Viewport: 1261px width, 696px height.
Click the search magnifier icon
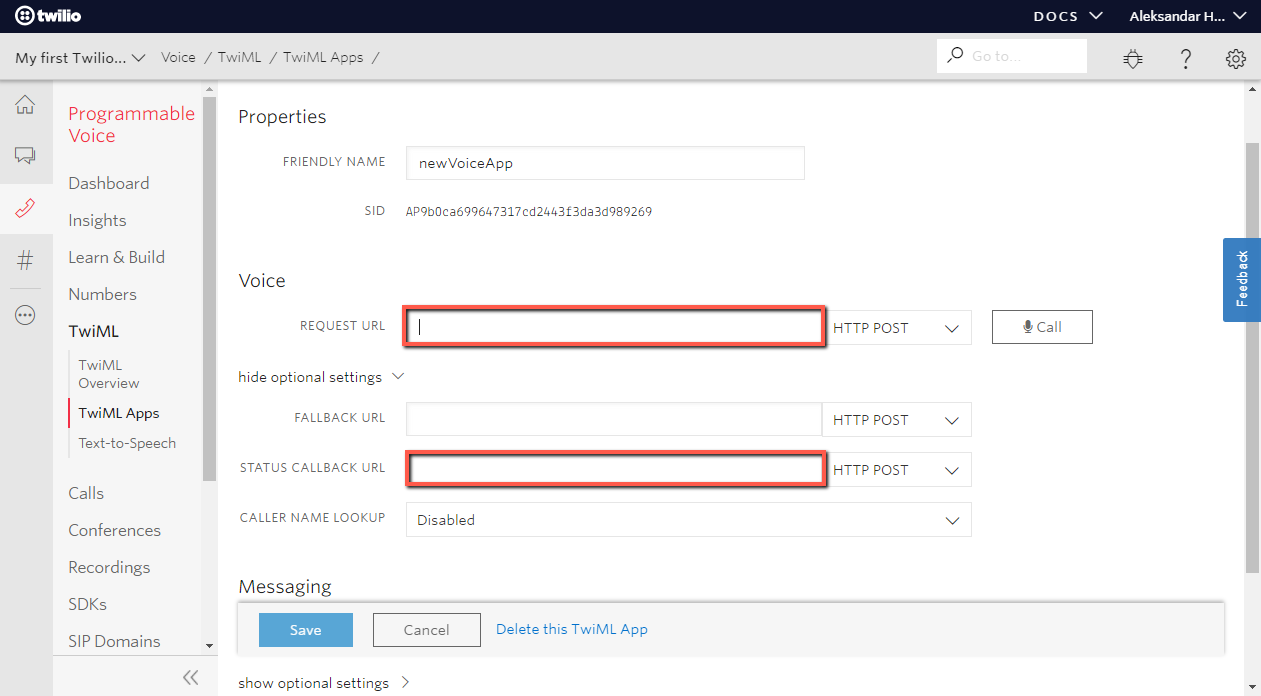point(956,56)
